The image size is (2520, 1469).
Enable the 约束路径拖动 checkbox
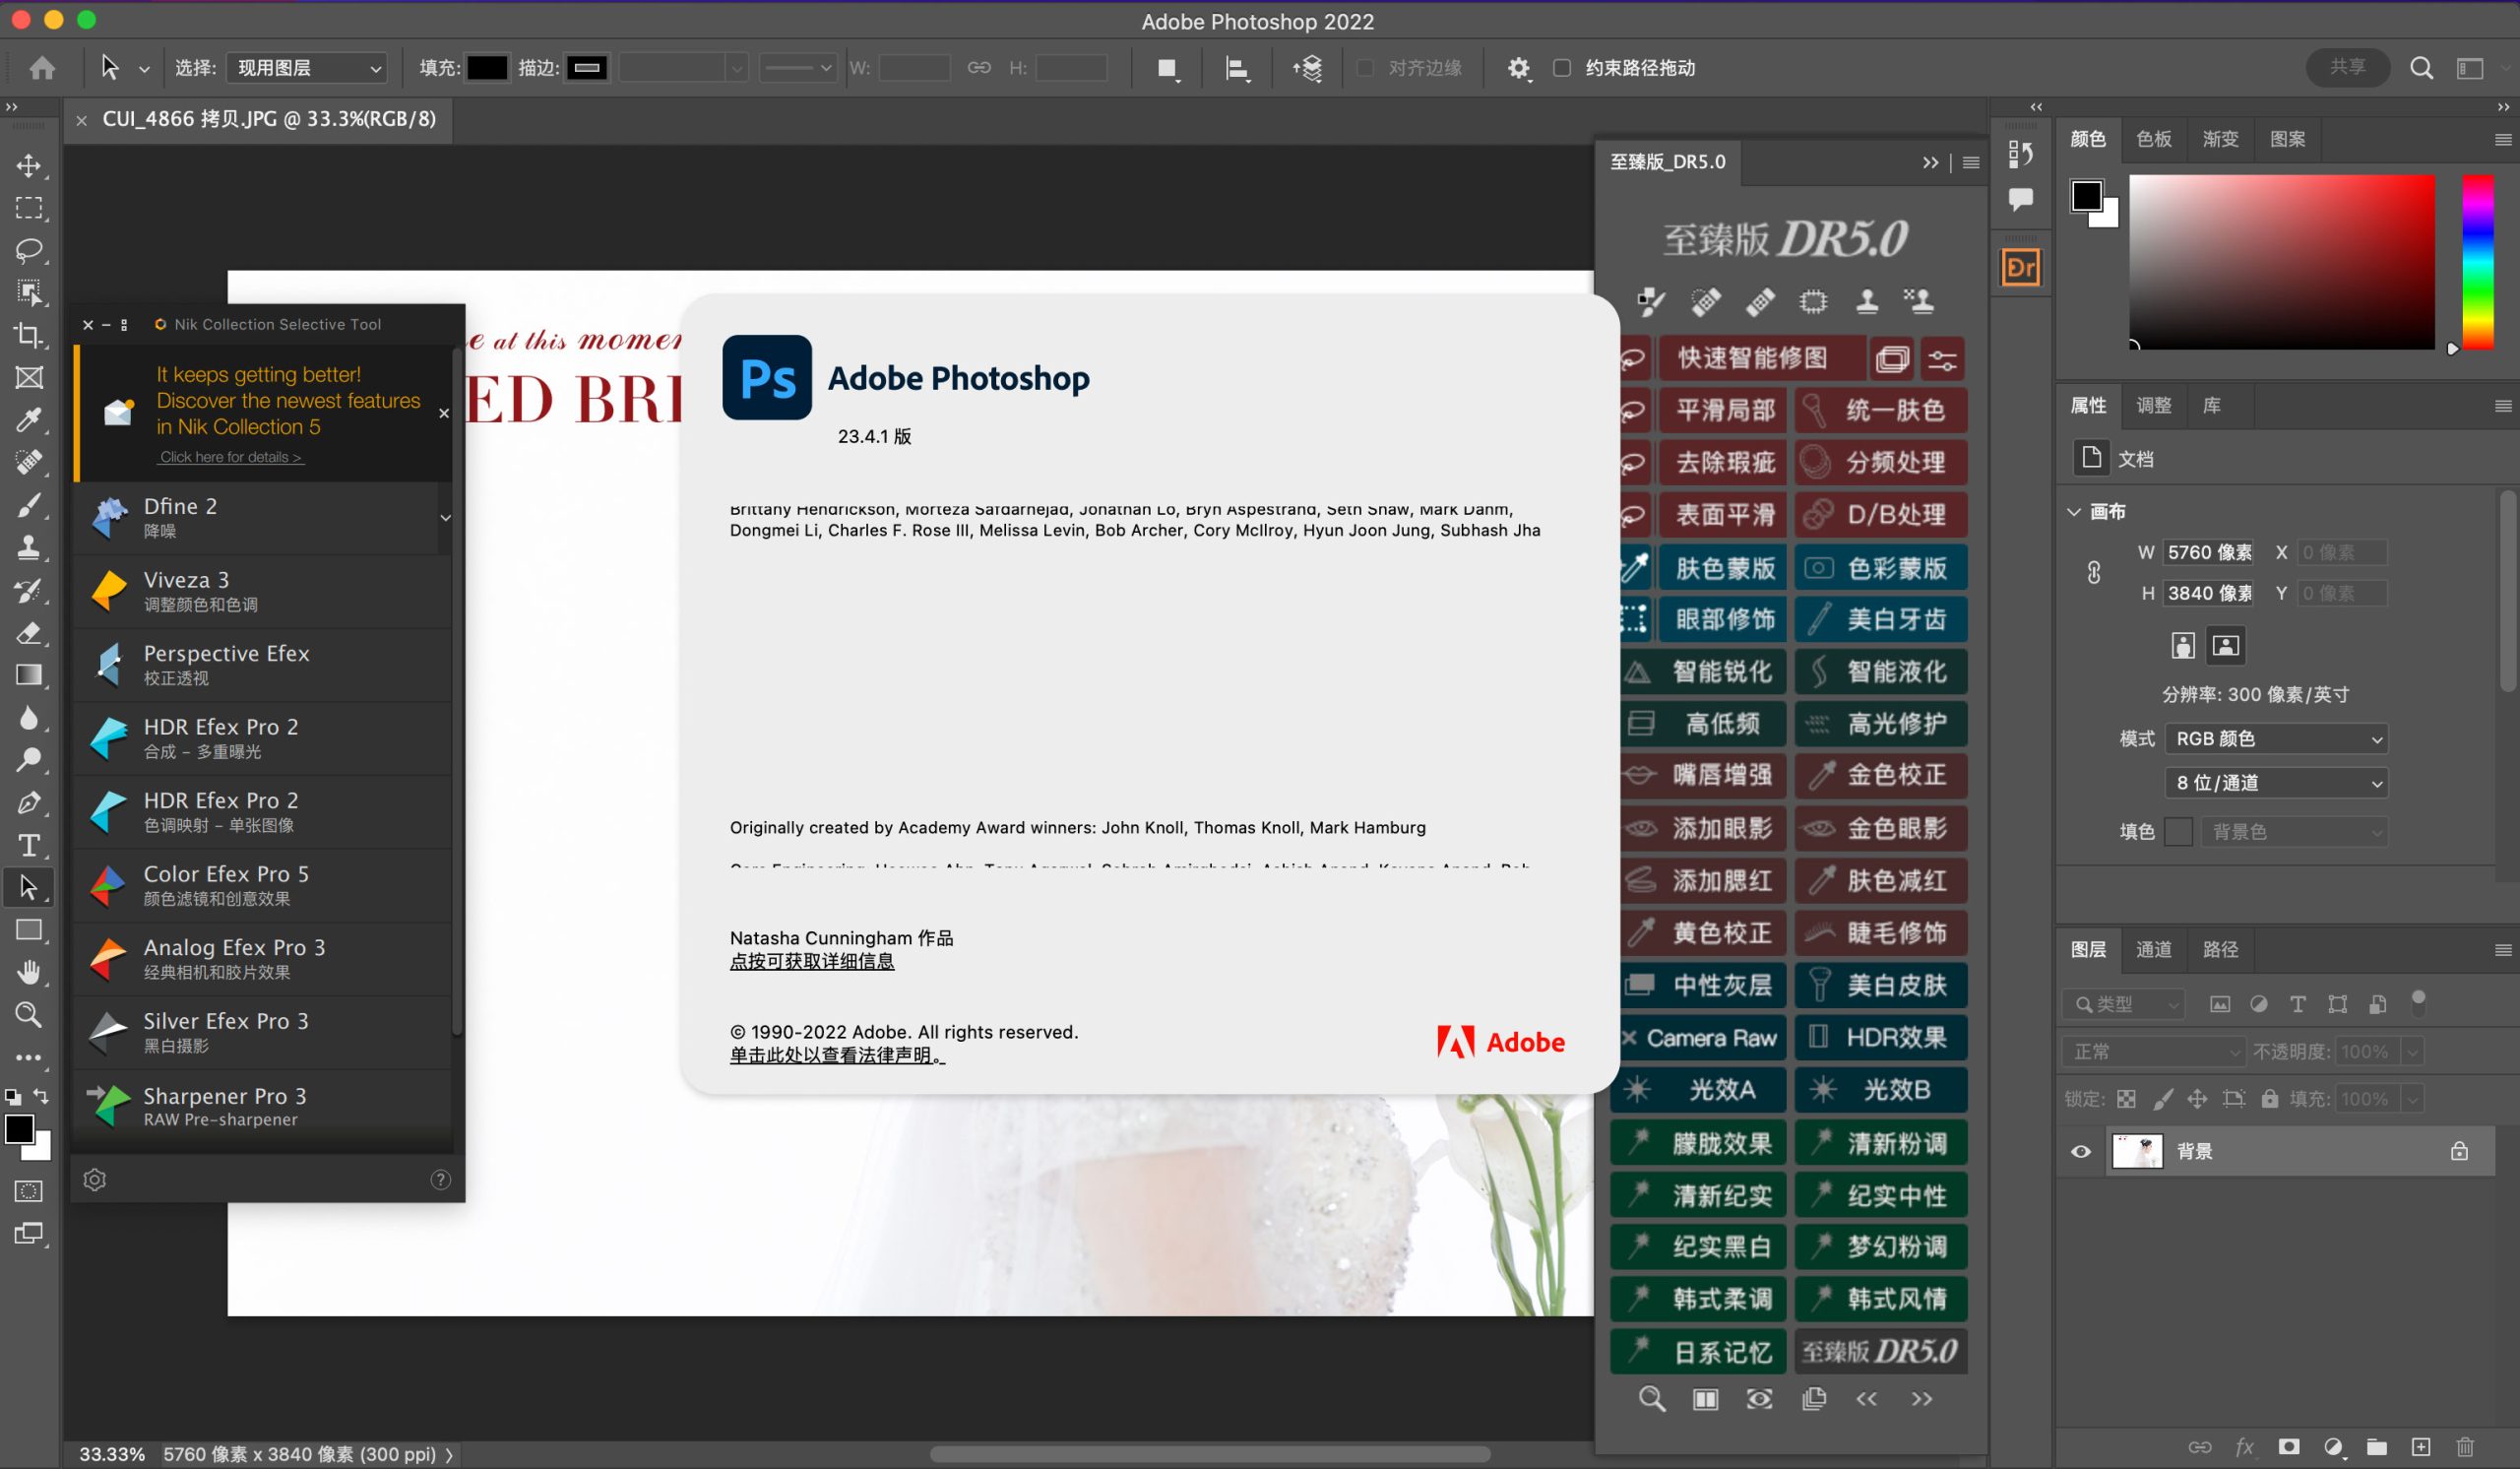pyautogui.click(x=1561, y=68)
